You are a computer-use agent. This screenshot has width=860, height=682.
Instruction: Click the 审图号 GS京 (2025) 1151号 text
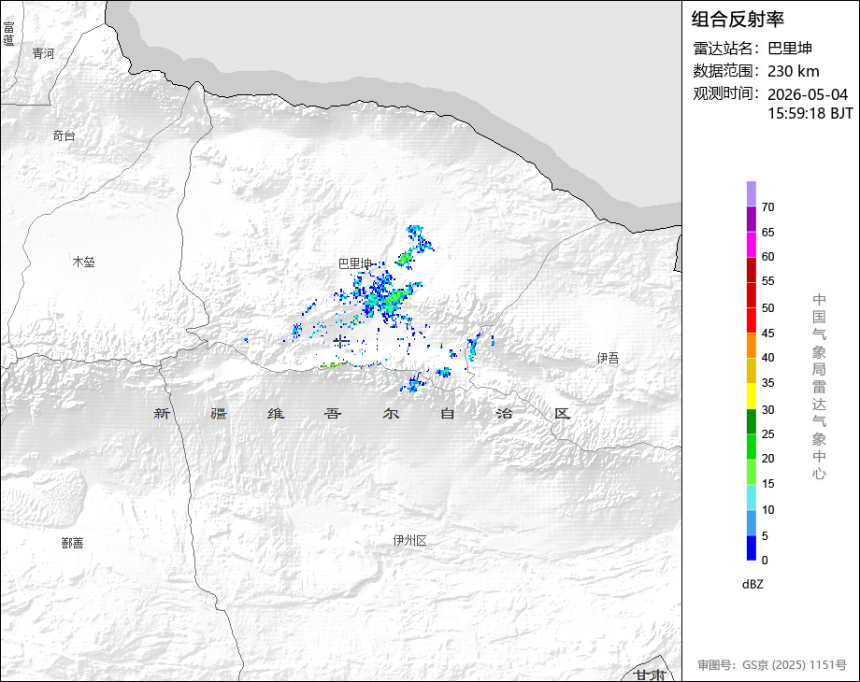(772, 665)
